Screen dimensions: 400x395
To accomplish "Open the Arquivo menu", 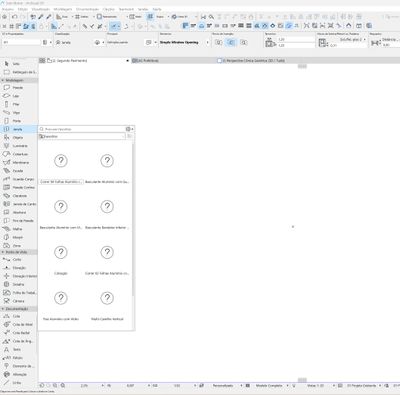I will tap(7, 9).
